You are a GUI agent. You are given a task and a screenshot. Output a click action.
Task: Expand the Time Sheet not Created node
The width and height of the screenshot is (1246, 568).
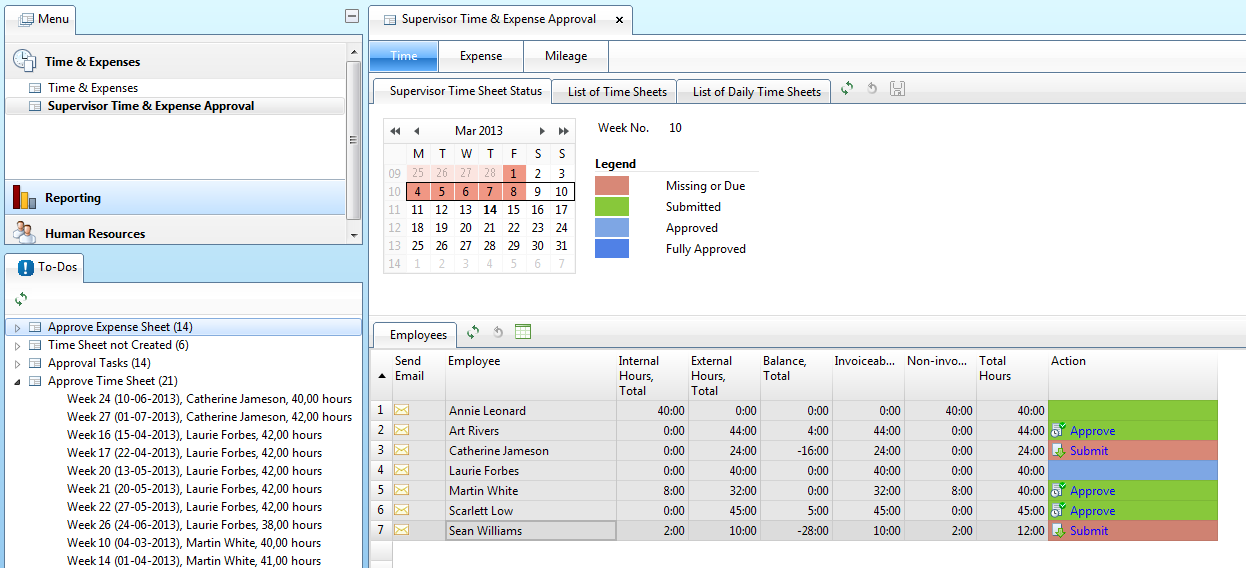tap(17, 346)
